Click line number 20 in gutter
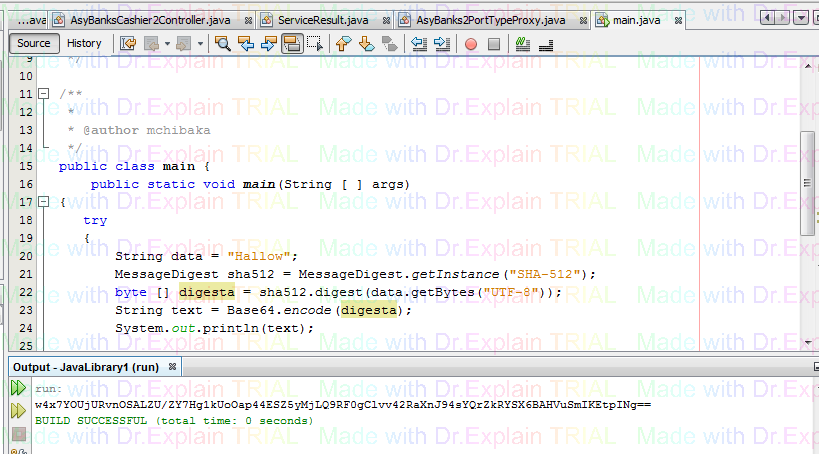This screenshot has width=819, height=454. click(26, 257)
